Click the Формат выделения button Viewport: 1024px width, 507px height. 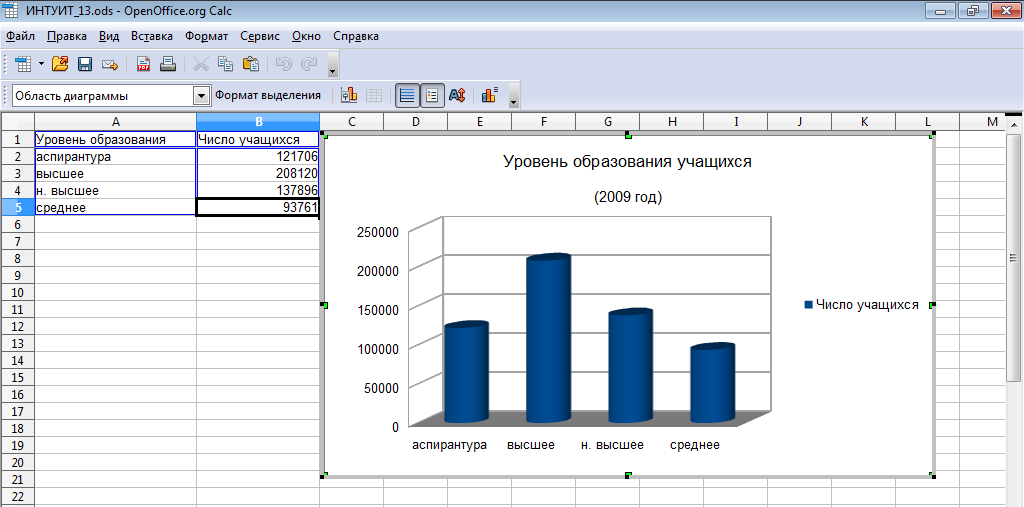[x=268, y=95]
